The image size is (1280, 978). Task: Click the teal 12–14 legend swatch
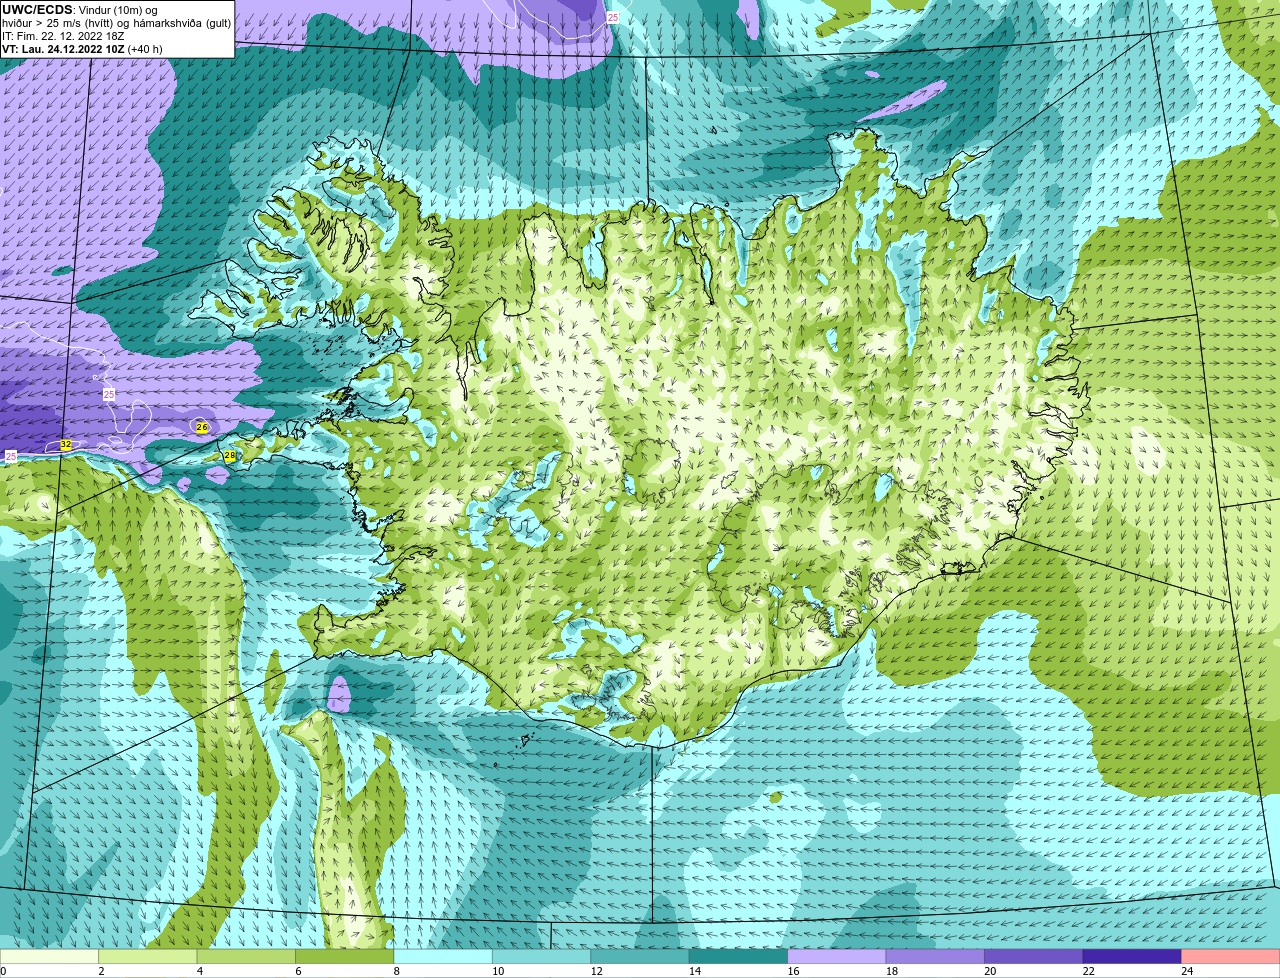[x=640, y=957]
